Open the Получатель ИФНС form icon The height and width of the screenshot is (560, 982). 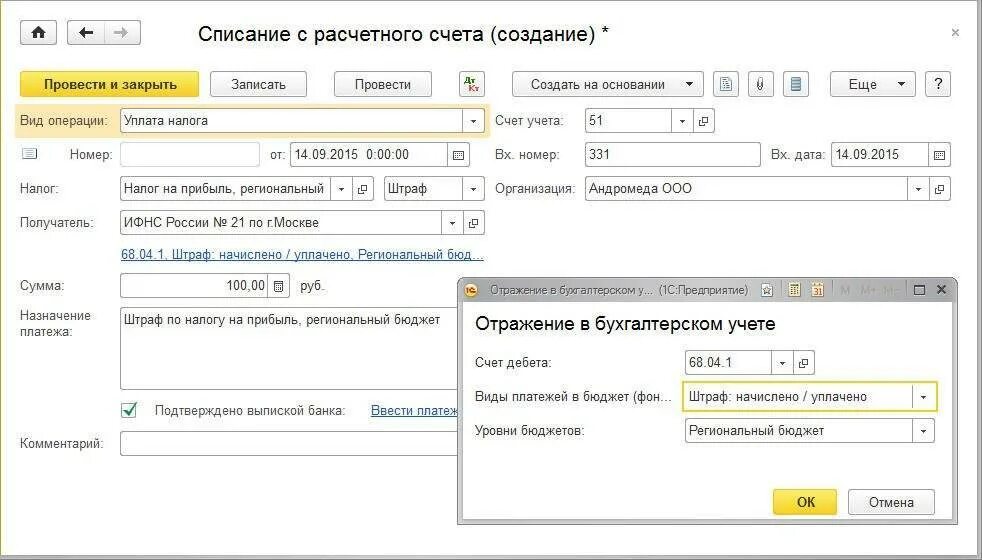(x=473, y=222)
